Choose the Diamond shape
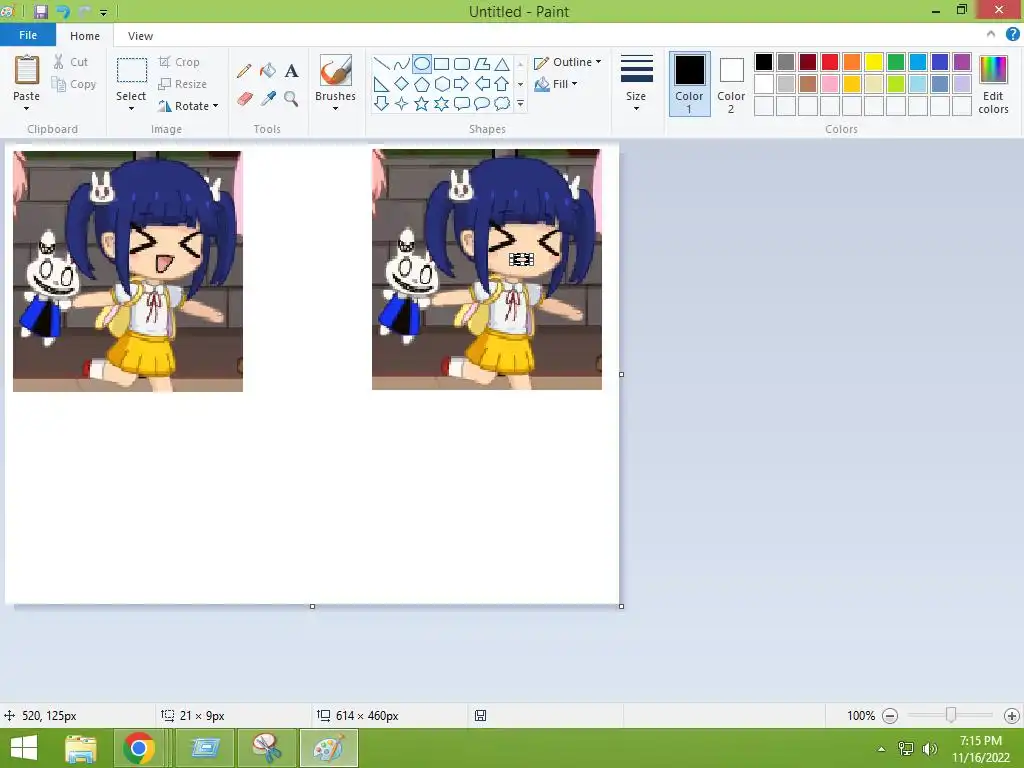Screen dimensions: 1024x768 coord(402,84)
